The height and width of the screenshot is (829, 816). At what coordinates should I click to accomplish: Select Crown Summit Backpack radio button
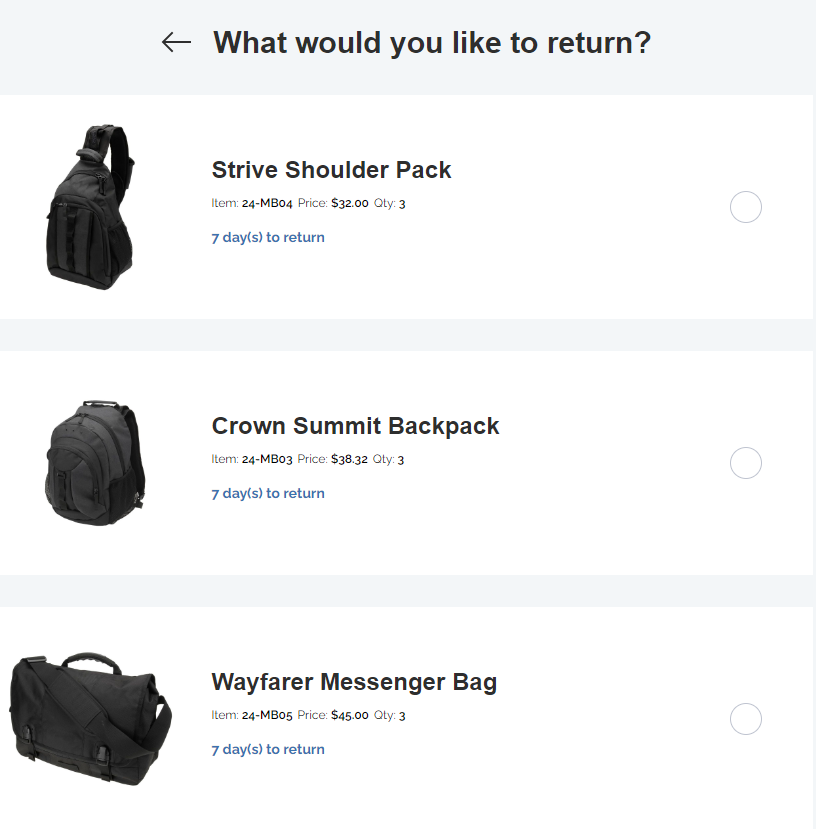[x=746, y=463]
